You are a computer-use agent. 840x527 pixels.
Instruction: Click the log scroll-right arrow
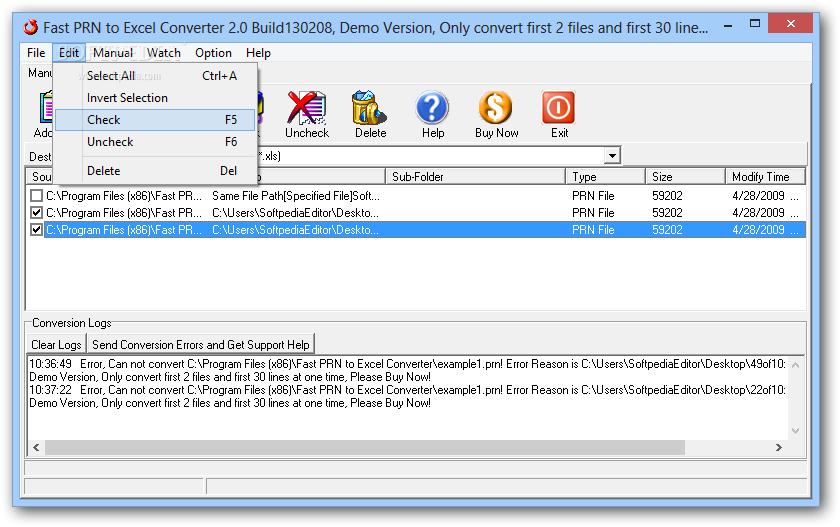point(778,447)
